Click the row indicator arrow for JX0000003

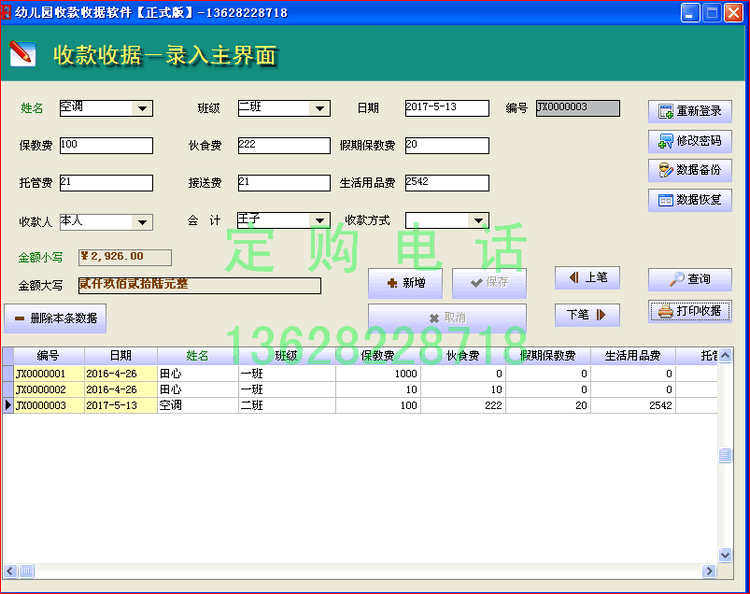8,406
